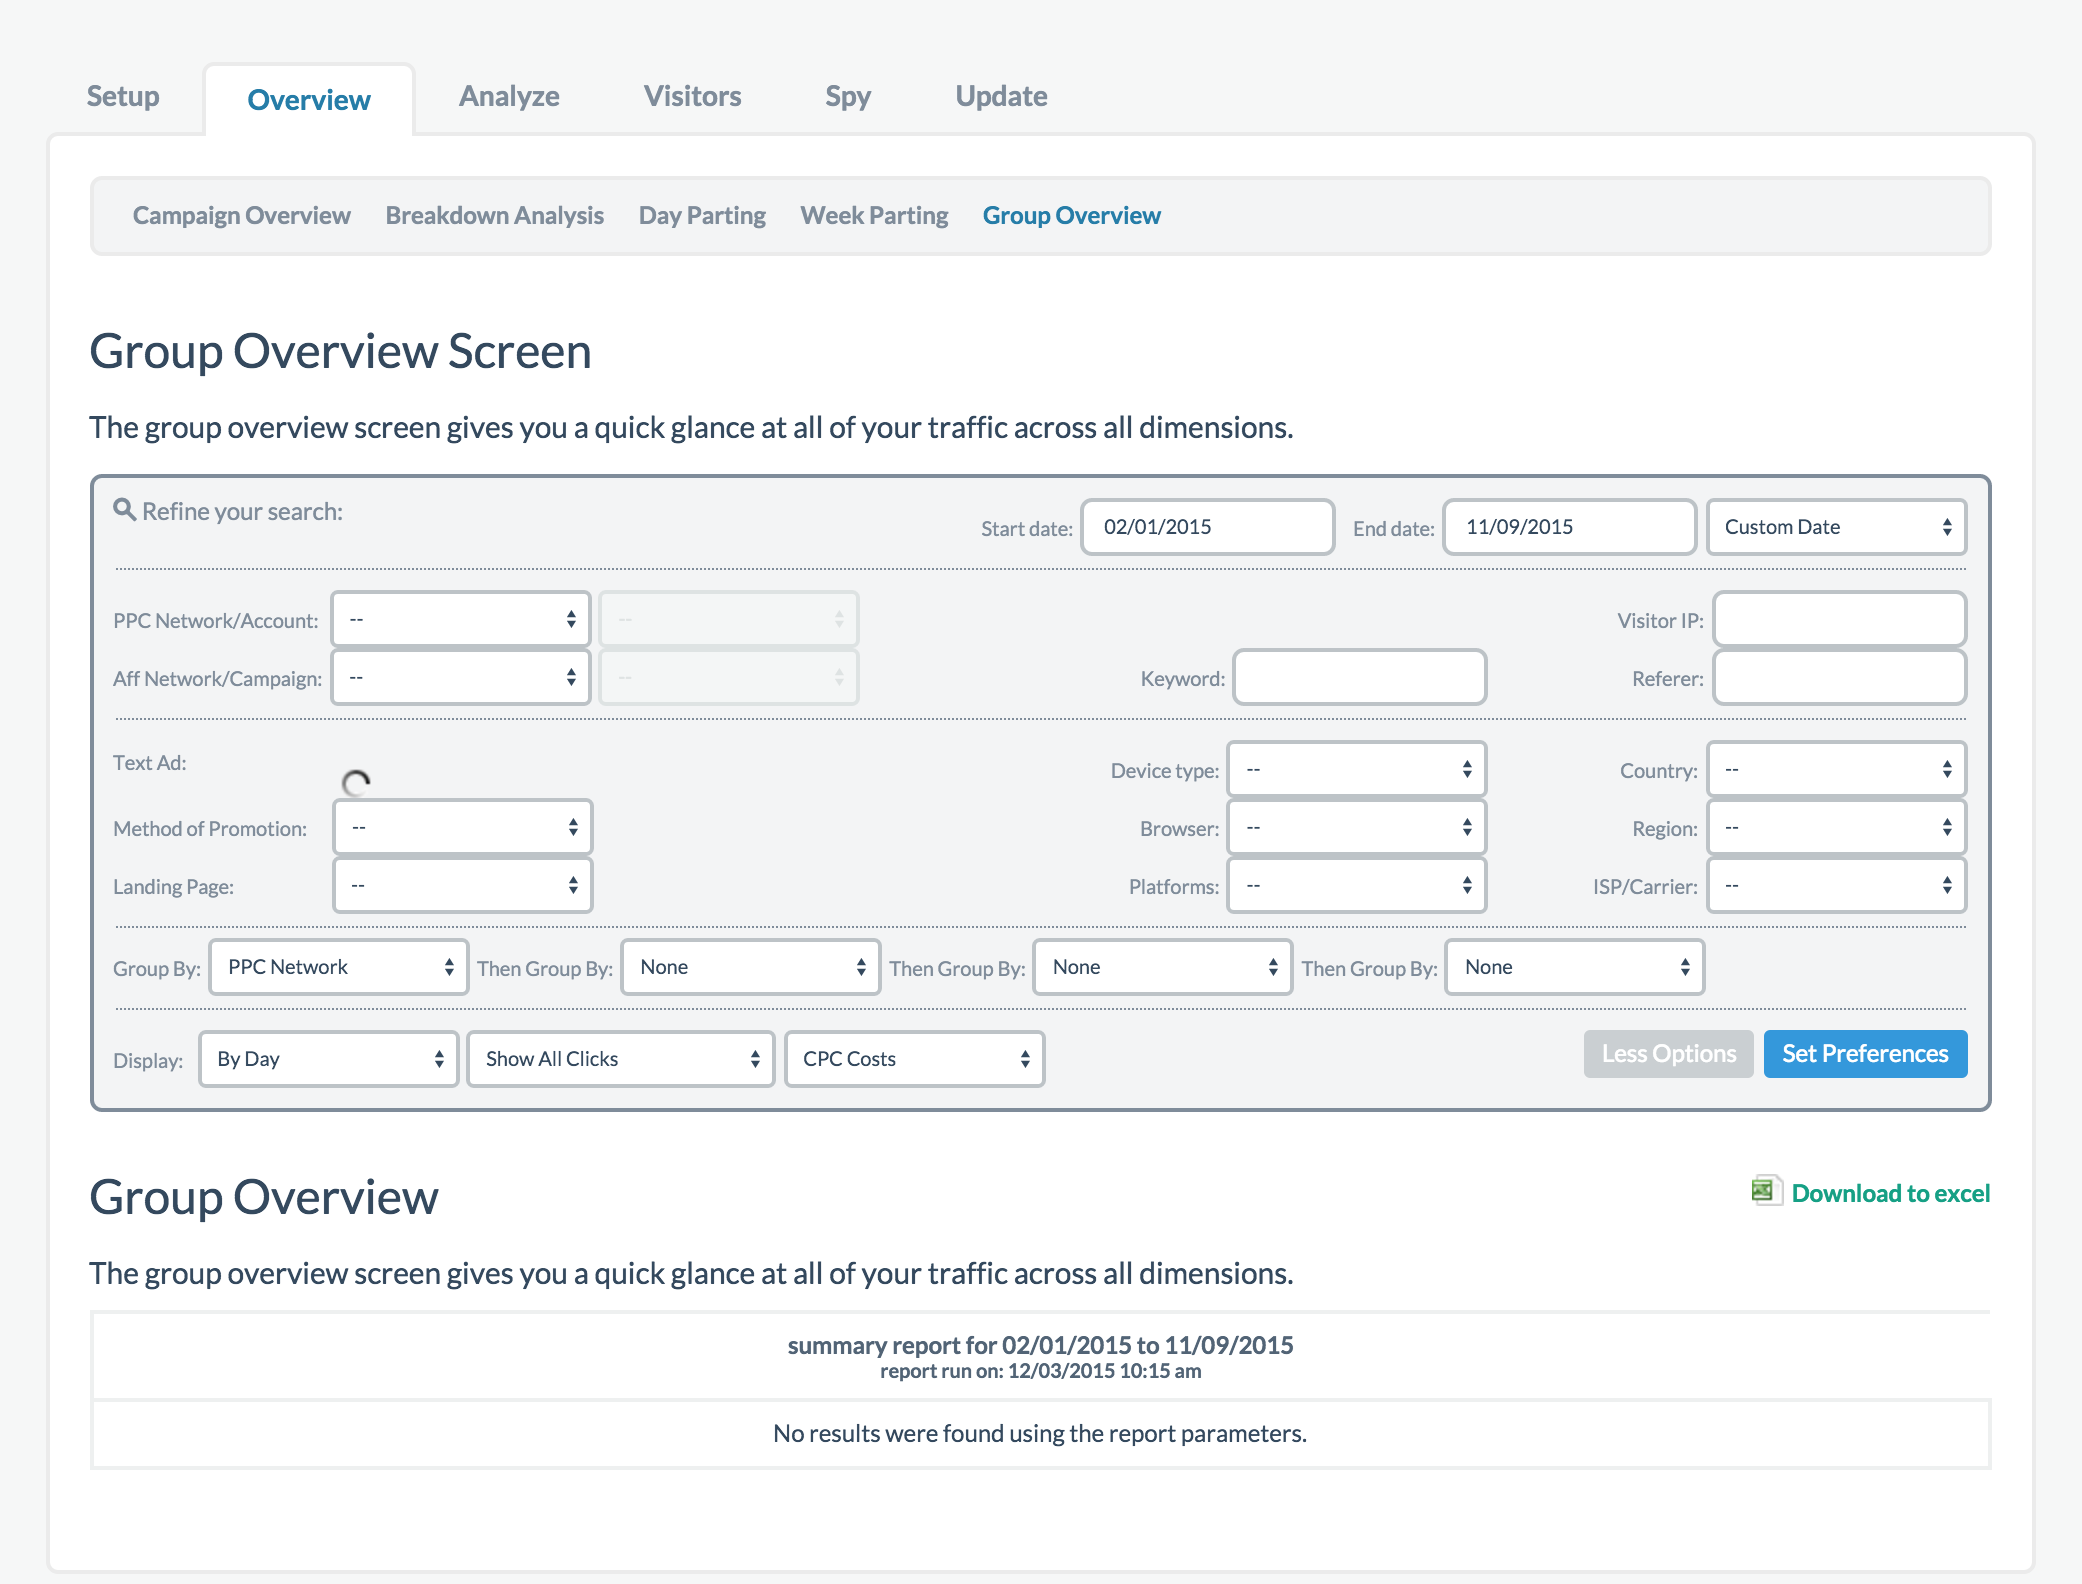This screenshot has height=1584, width=2082.
Task: Click the Start date input field
Action: click(x=1207, y=527)
